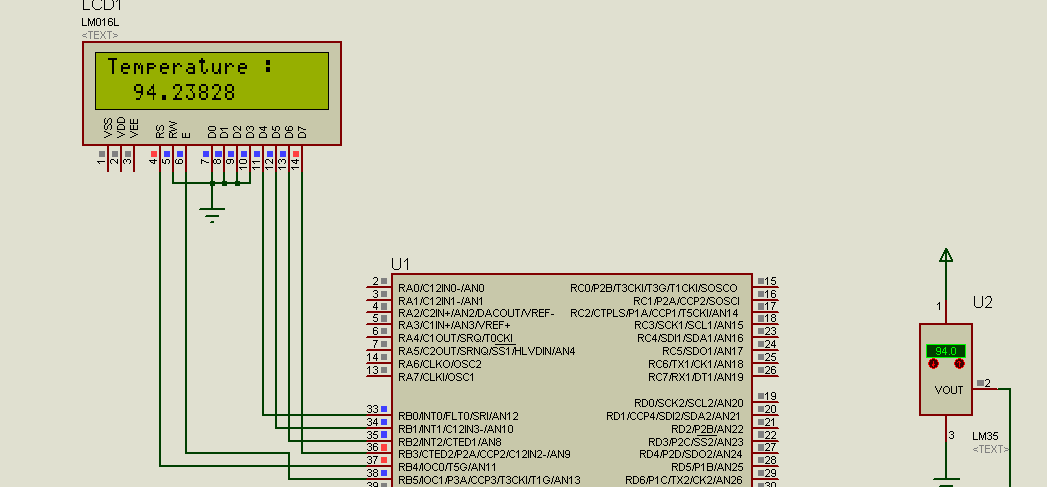Select the power terminal arrow above U2

point(946,255)
